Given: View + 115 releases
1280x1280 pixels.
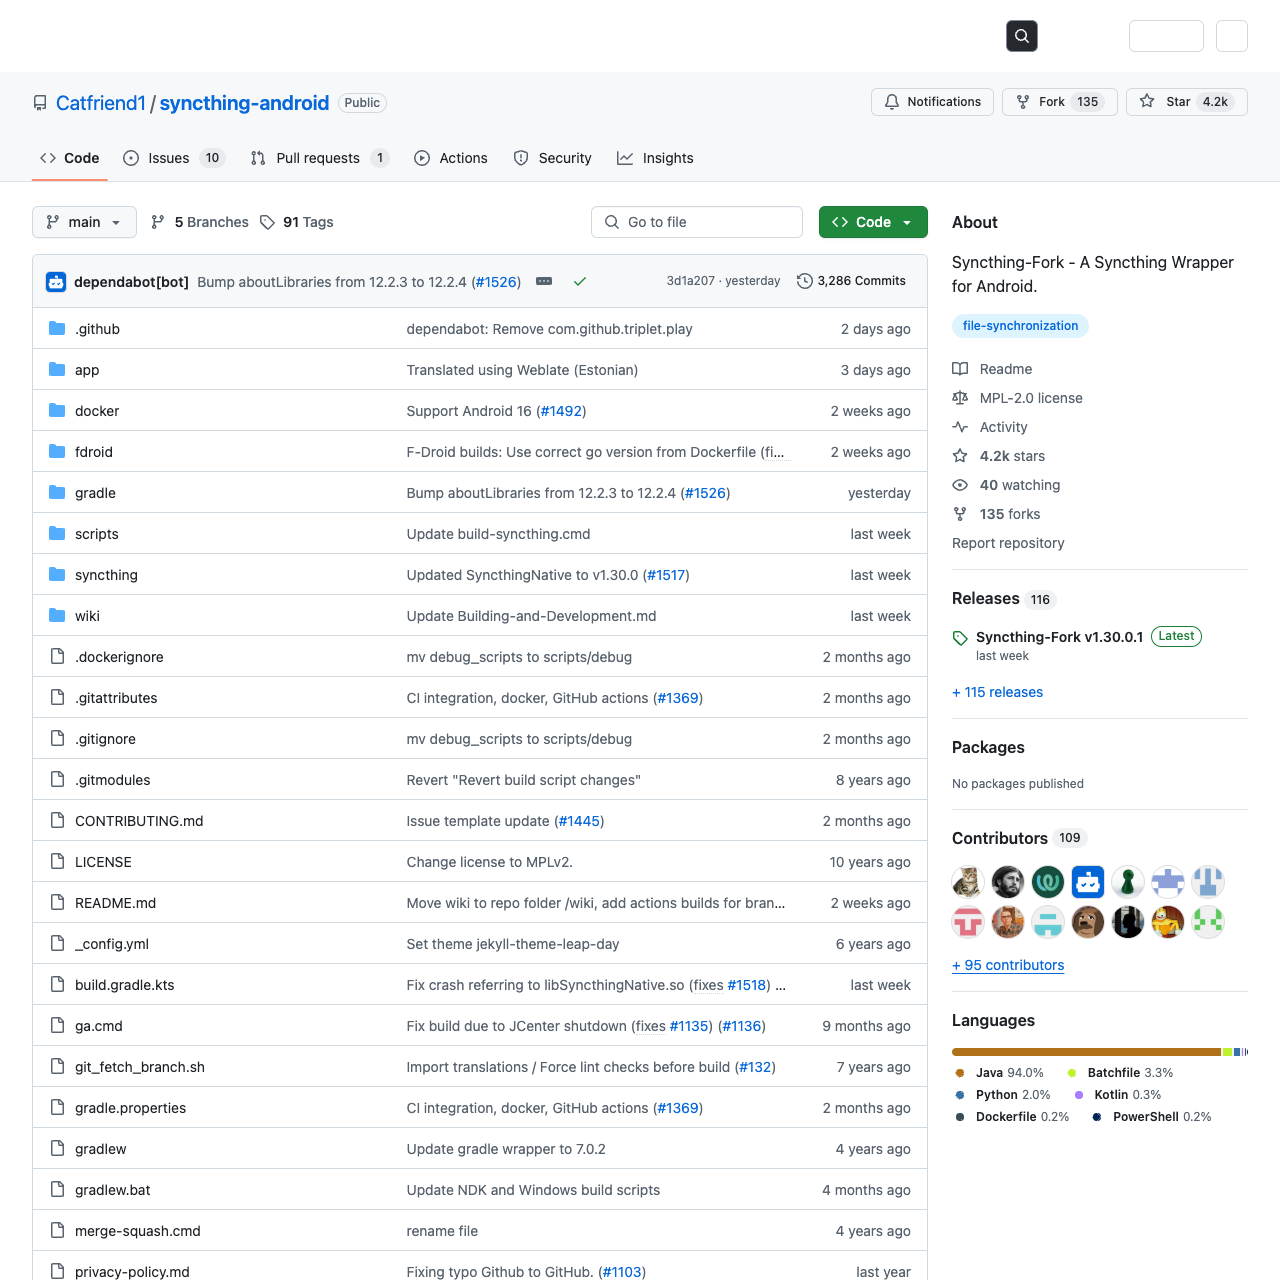Looking at the screenshot, I should 997,692.
